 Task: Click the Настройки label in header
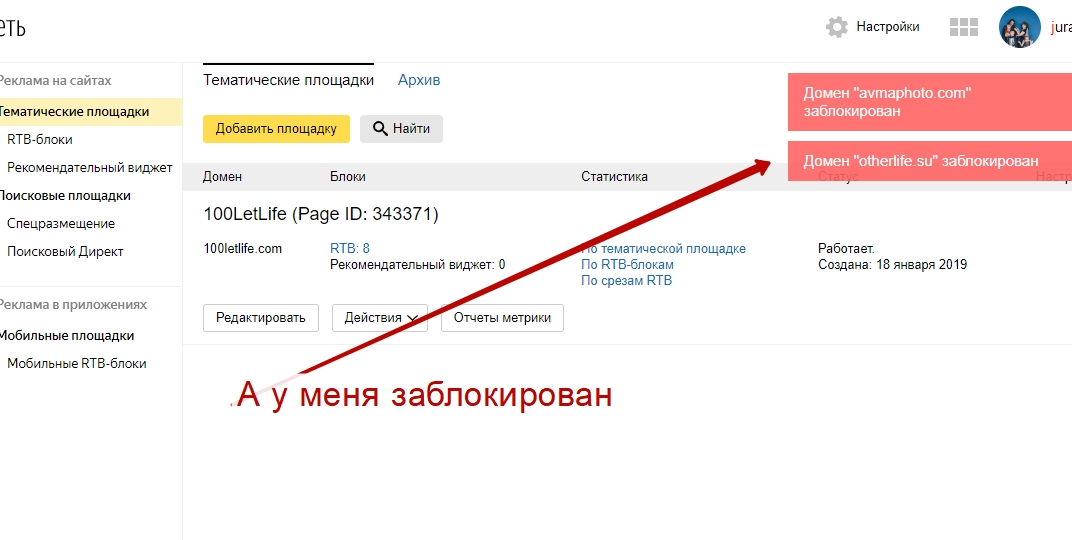(x=887, y=27)
